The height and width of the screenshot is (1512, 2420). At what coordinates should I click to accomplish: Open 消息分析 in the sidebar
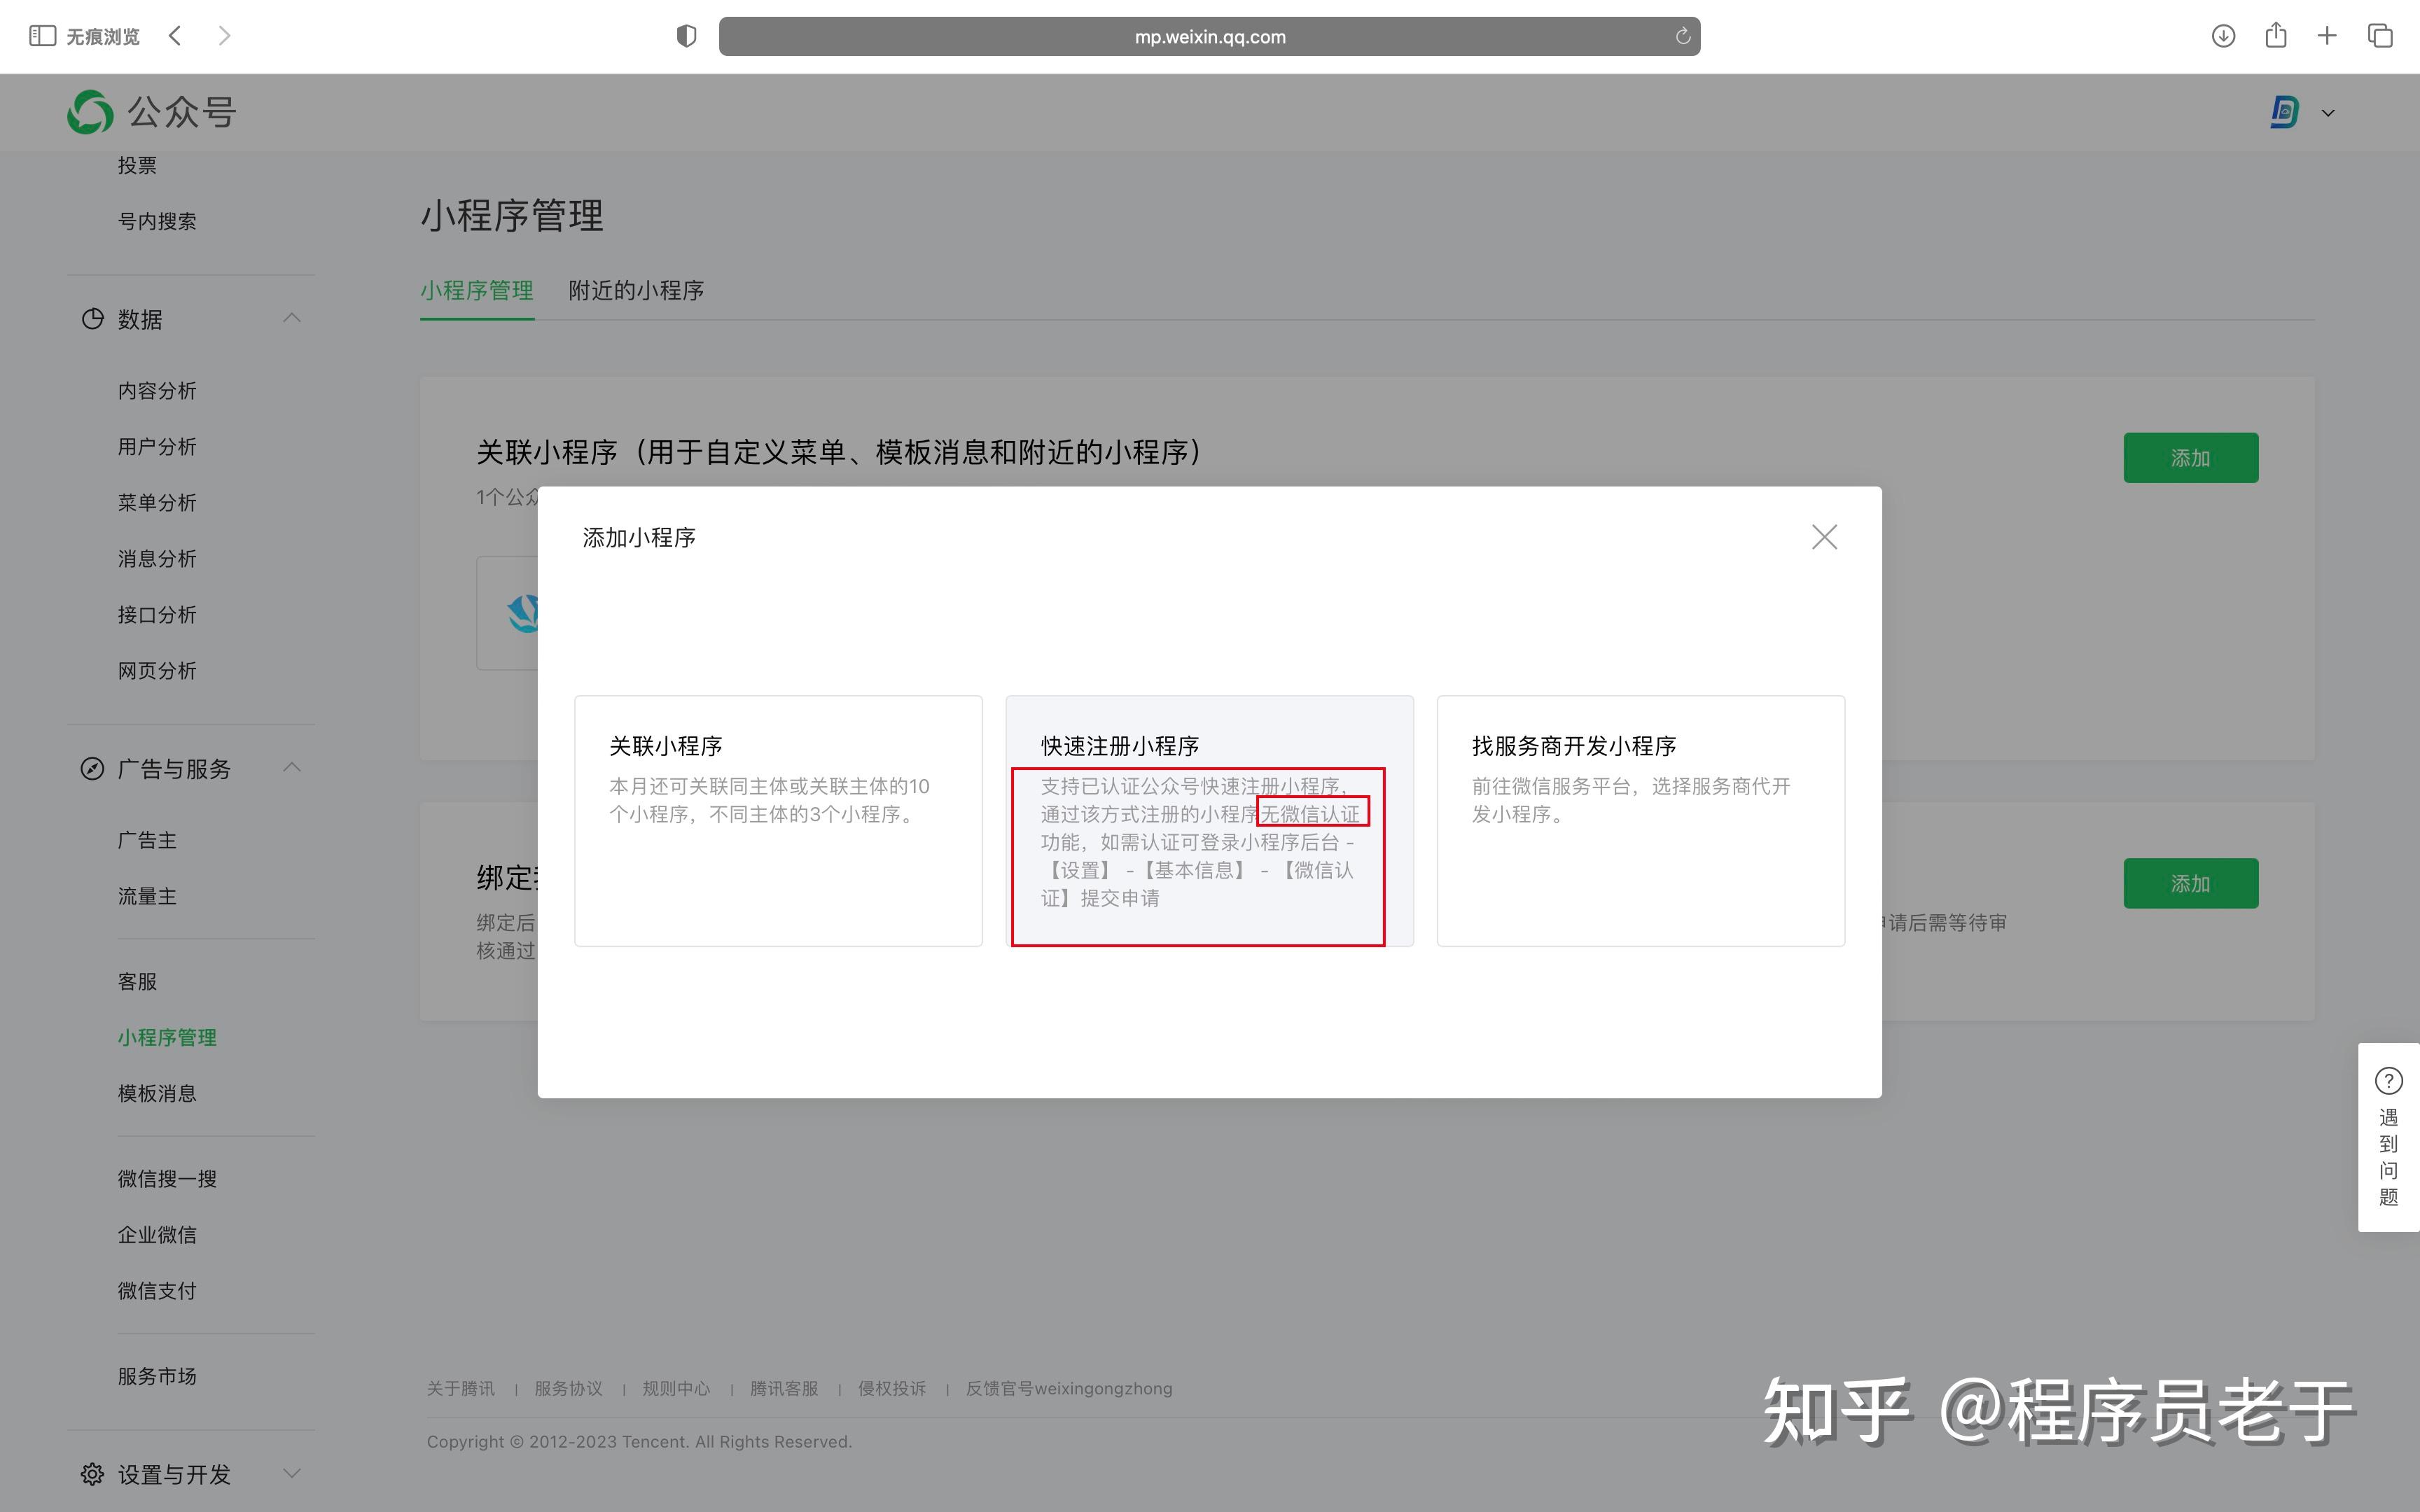157,559
